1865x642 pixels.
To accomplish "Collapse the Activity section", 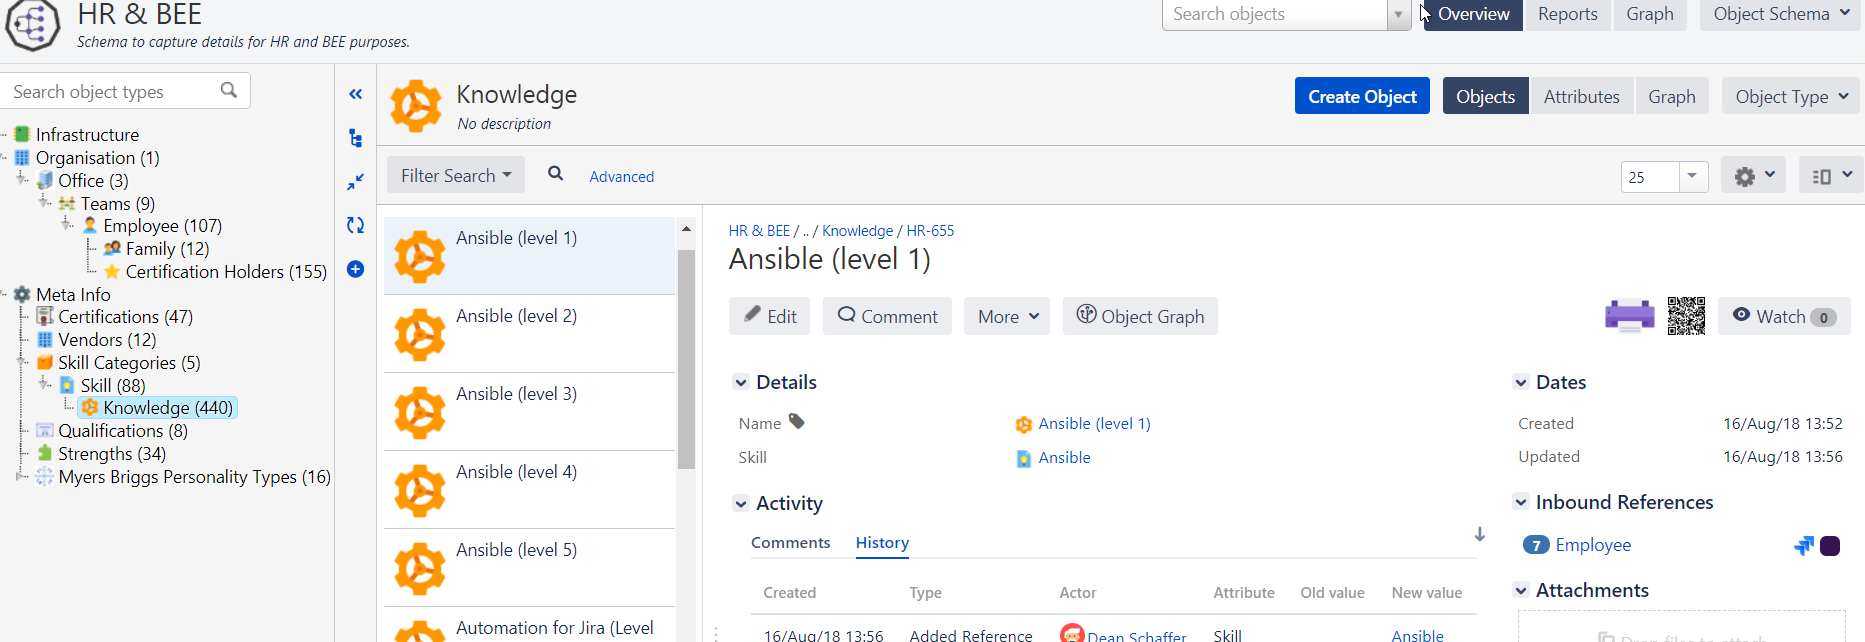I will (x=741, y=503).
